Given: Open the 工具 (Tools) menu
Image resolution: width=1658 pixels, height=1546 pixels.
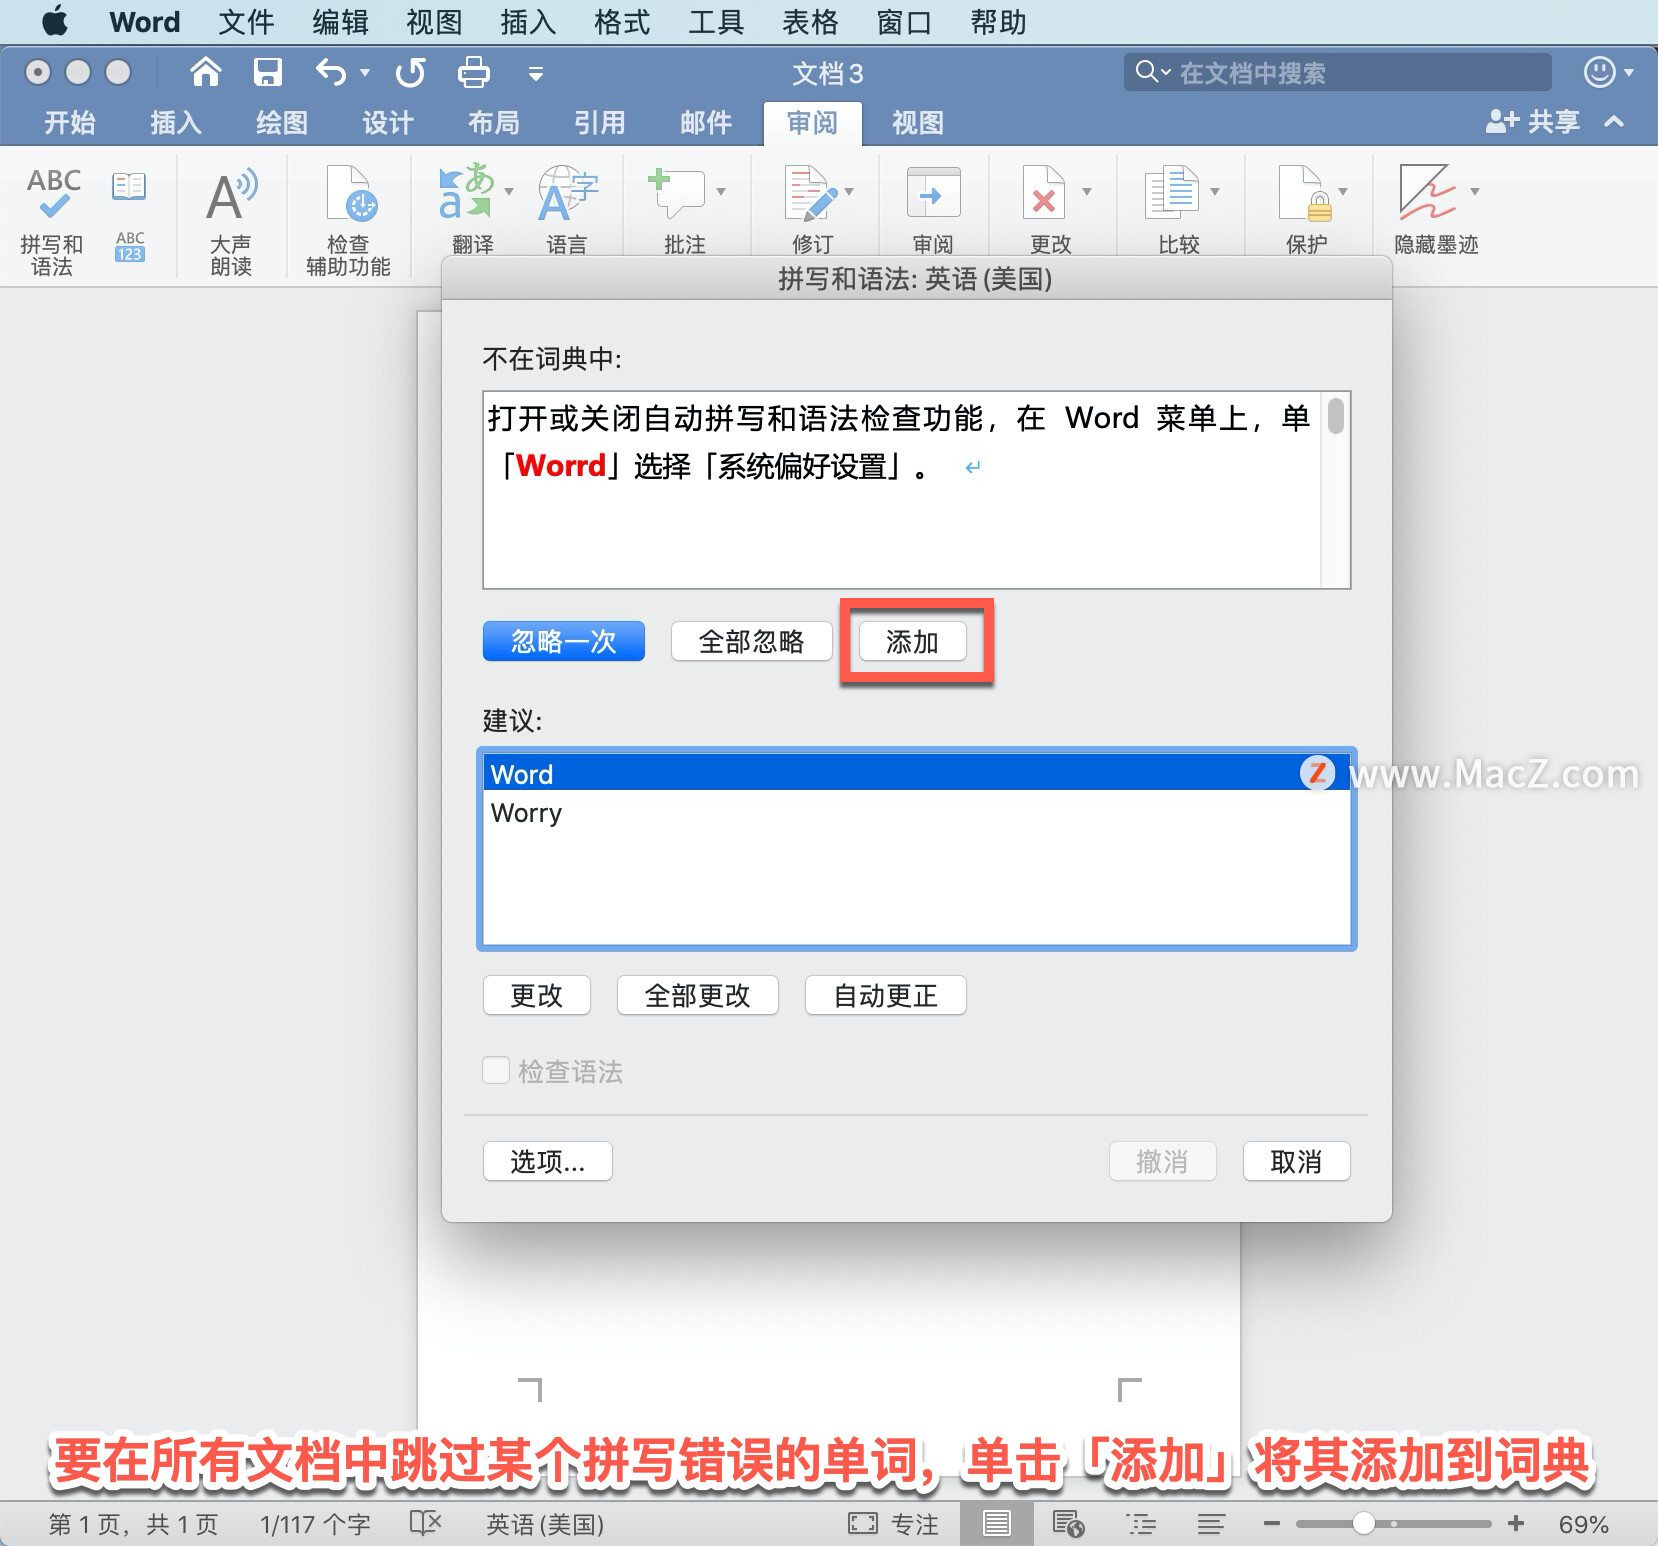Looking at the screenshot, I should coord(716,21).
